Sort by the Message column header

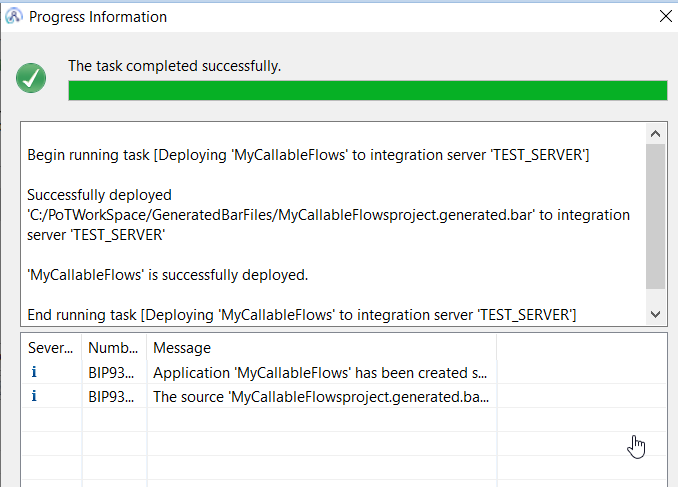[320, 348]
